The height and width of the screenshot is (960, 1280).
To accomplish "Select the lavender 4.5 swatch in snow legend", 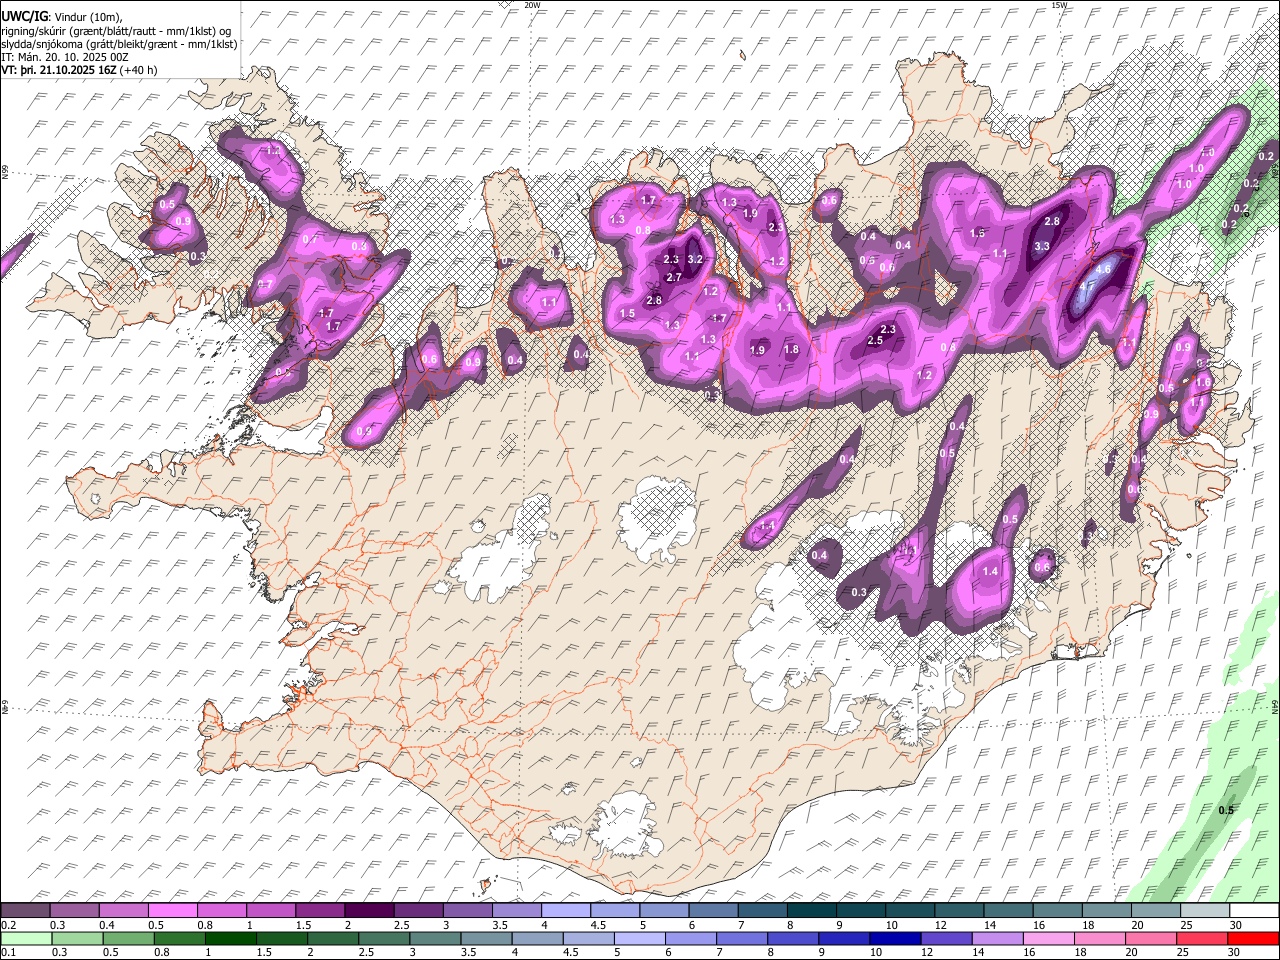I will tap(615, 911).
